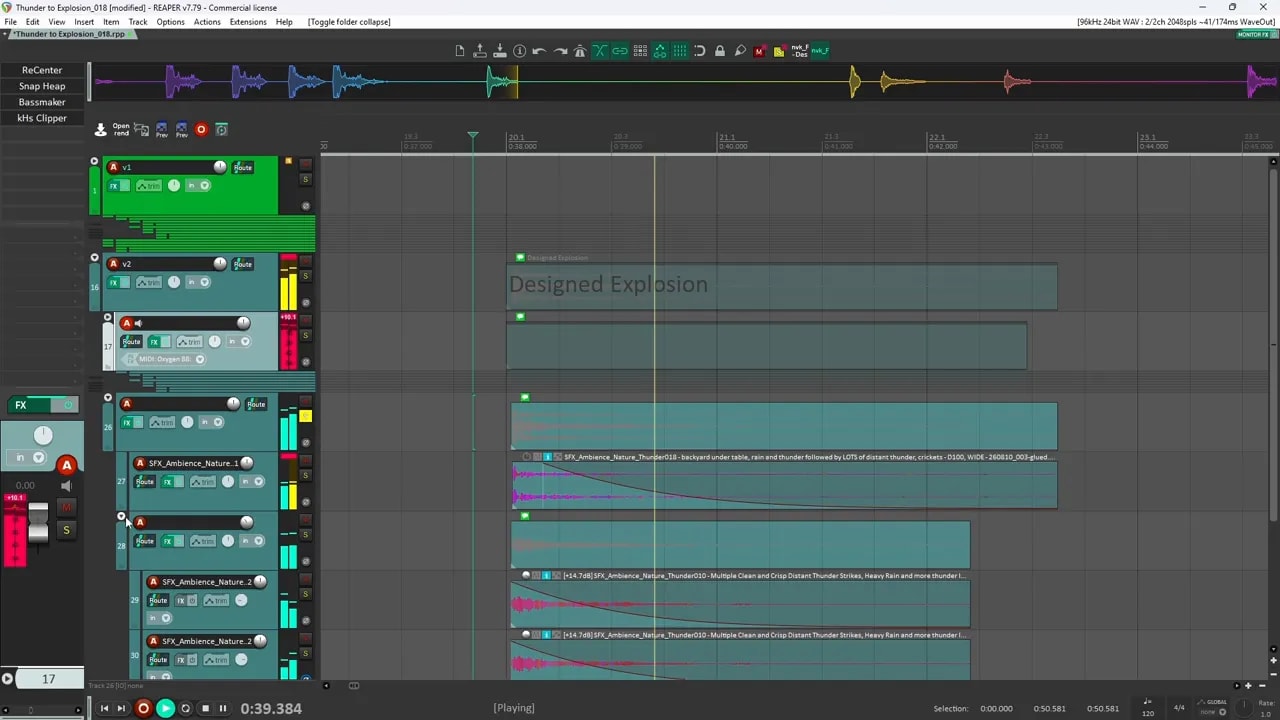1280x720 pixels.
Task: Click the Bassmaker button
Action: click(x=42, y=102)
